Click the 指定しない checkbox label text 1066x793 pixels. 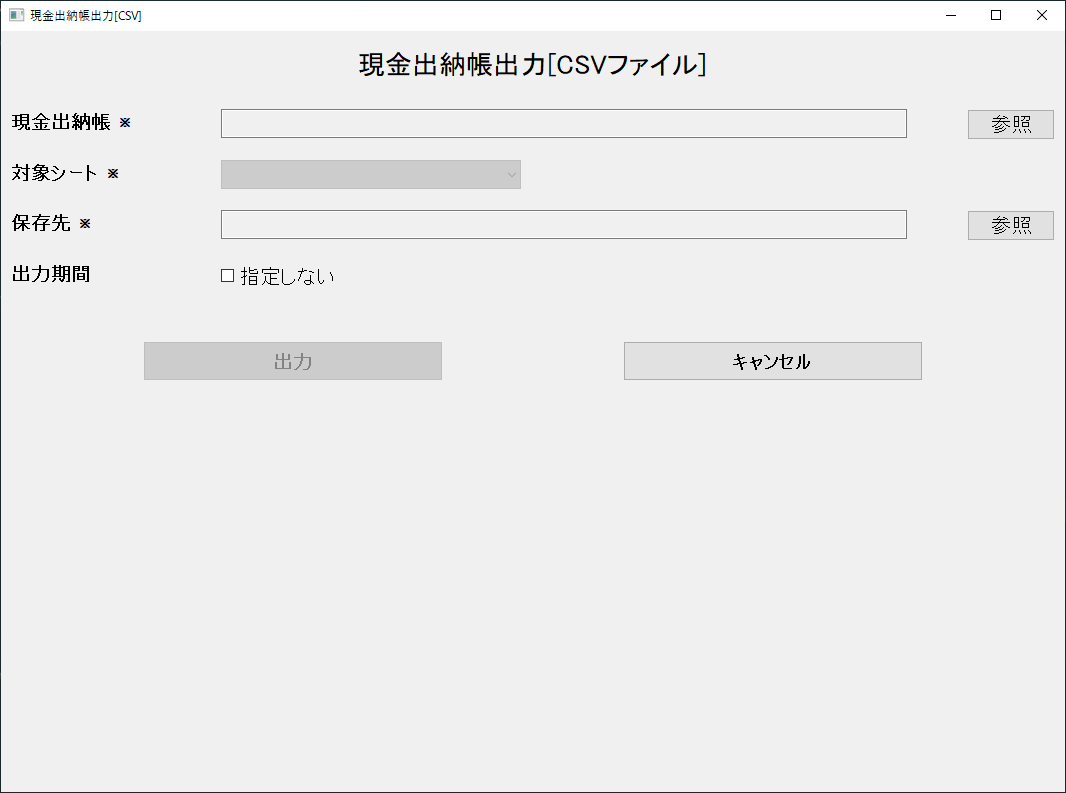(x=290, y=276)
